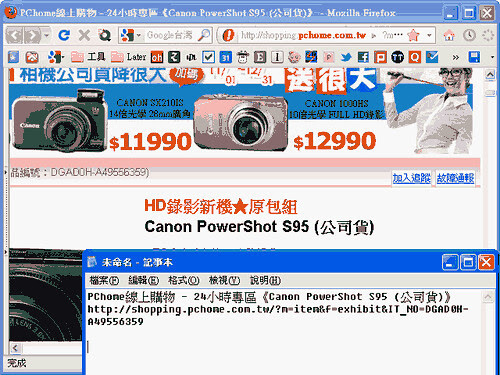Click the Notepad icon in its title bar
Screen dimensions: 500x375
(x=92, y=262)
